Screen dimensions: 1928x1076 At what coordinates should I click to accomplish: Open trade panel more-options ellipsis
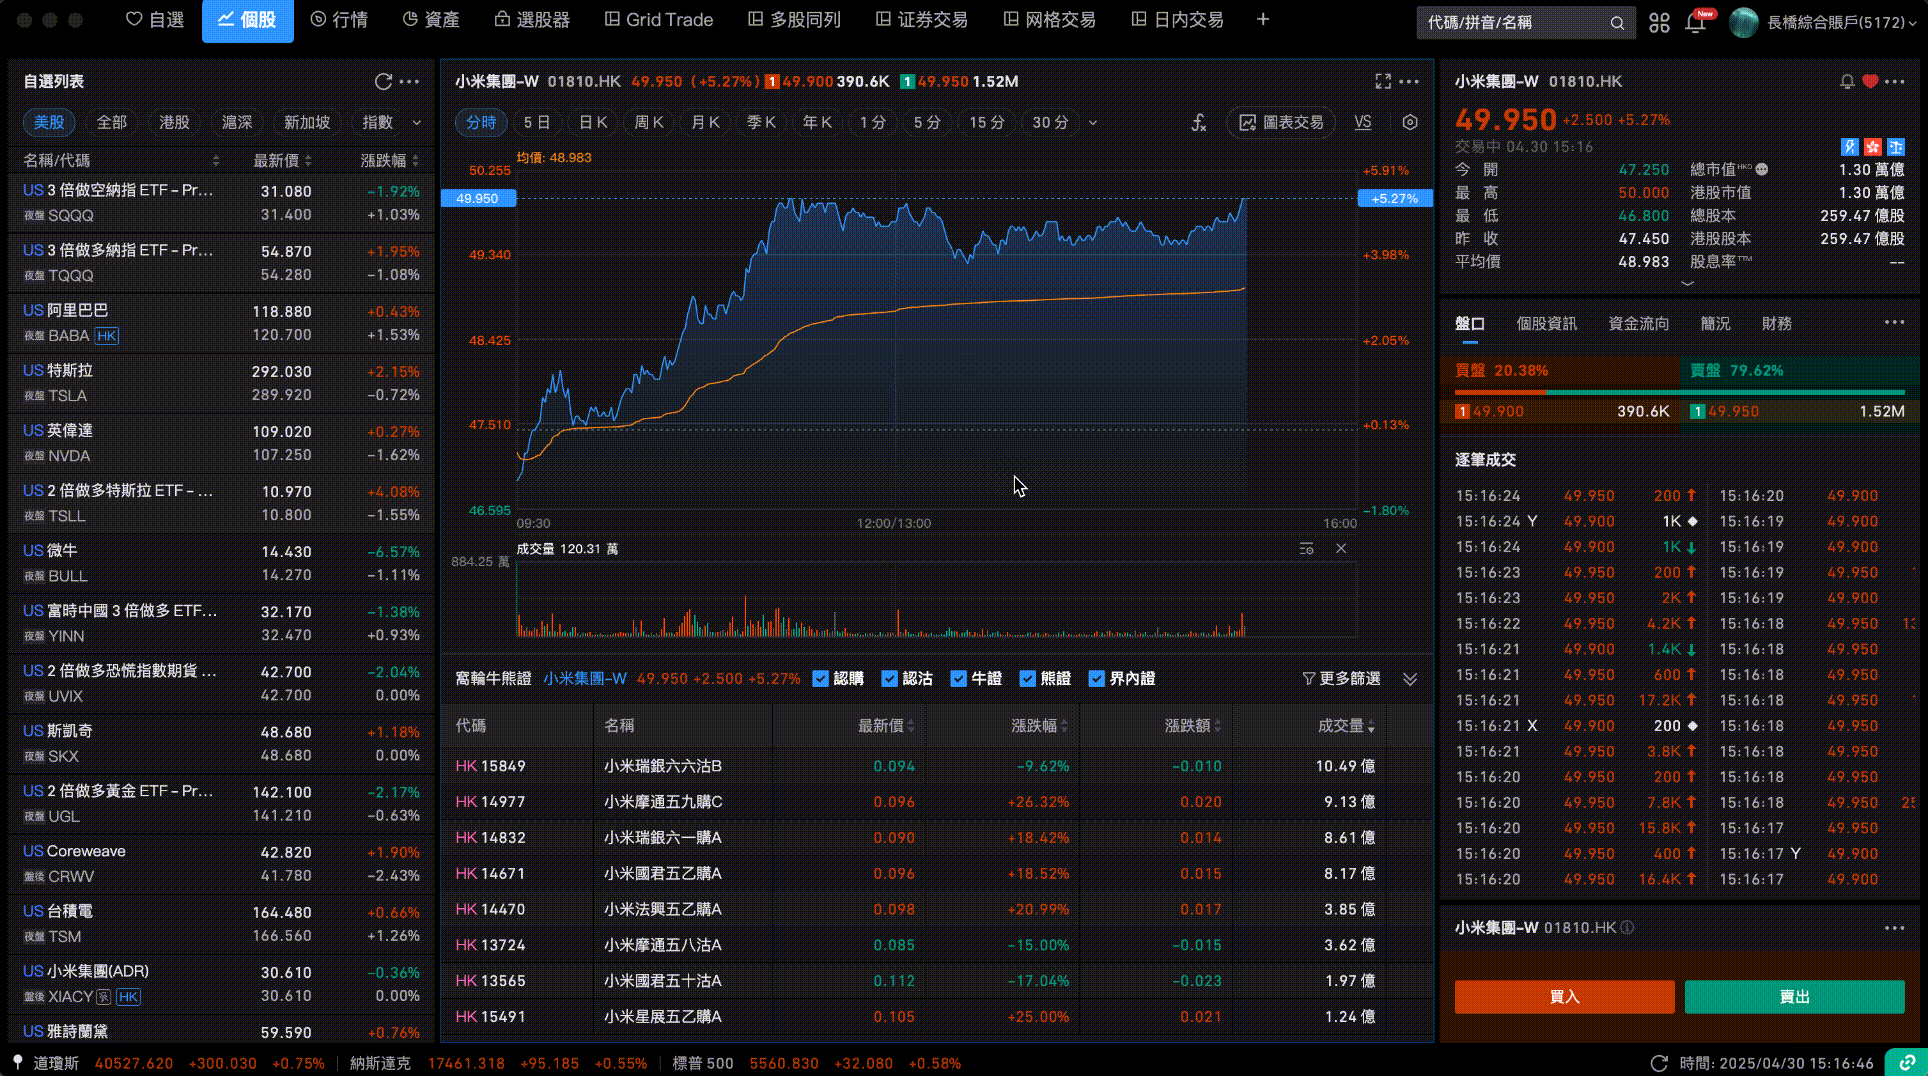click(1895, 928)
